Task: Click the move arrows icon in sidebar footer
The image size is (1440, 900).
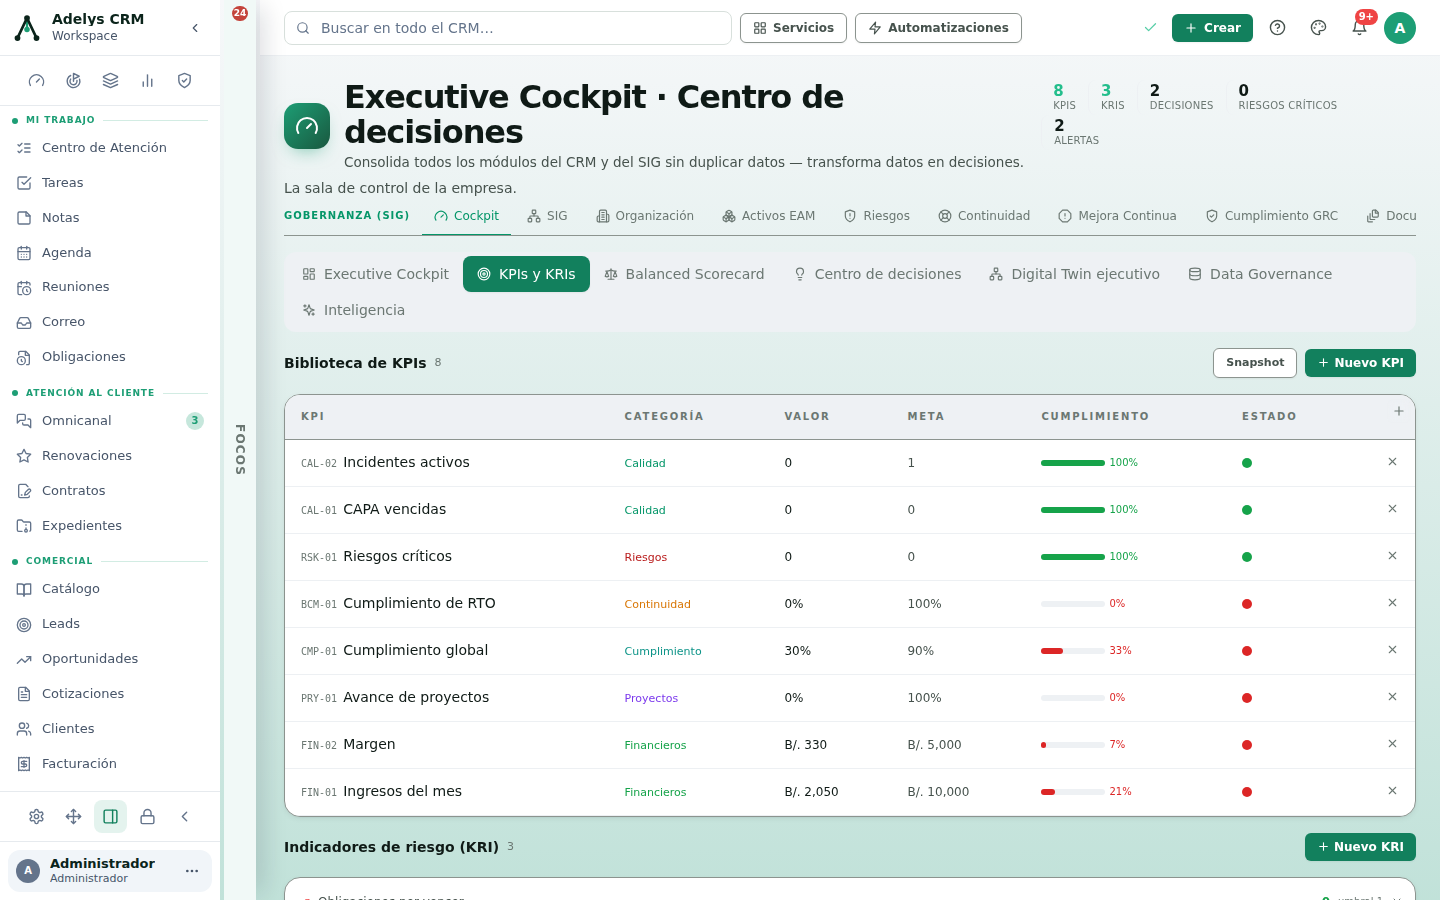Action: [74, 817]
